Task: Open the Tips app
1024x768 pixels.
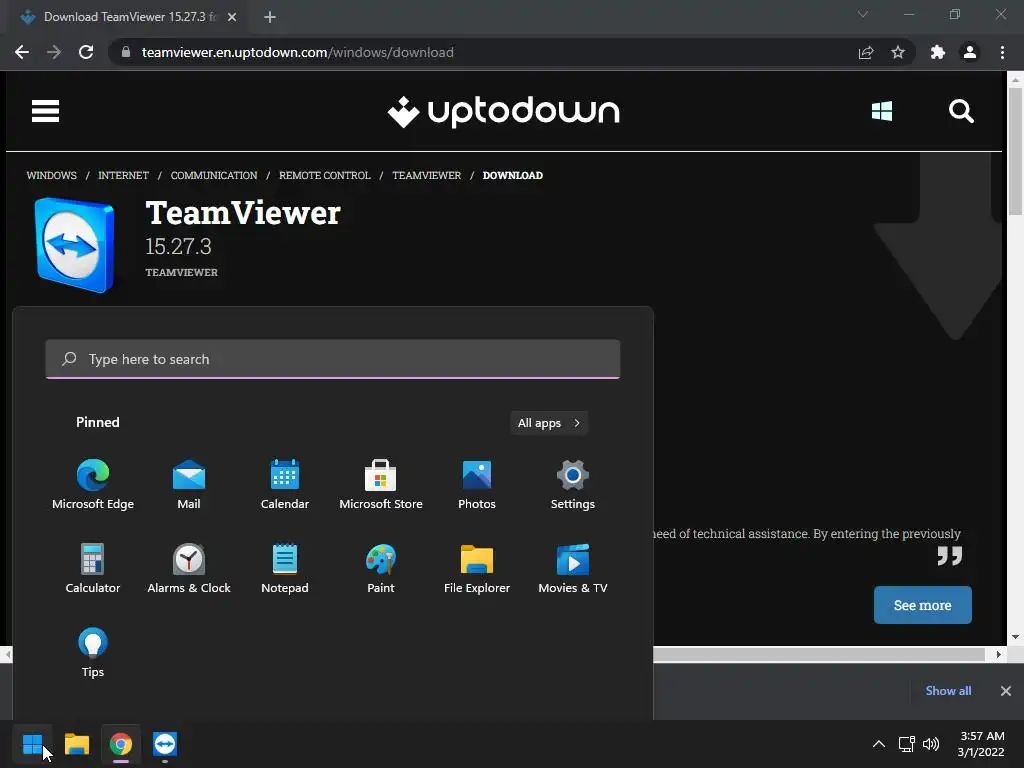Action: [x=93, y=652]
